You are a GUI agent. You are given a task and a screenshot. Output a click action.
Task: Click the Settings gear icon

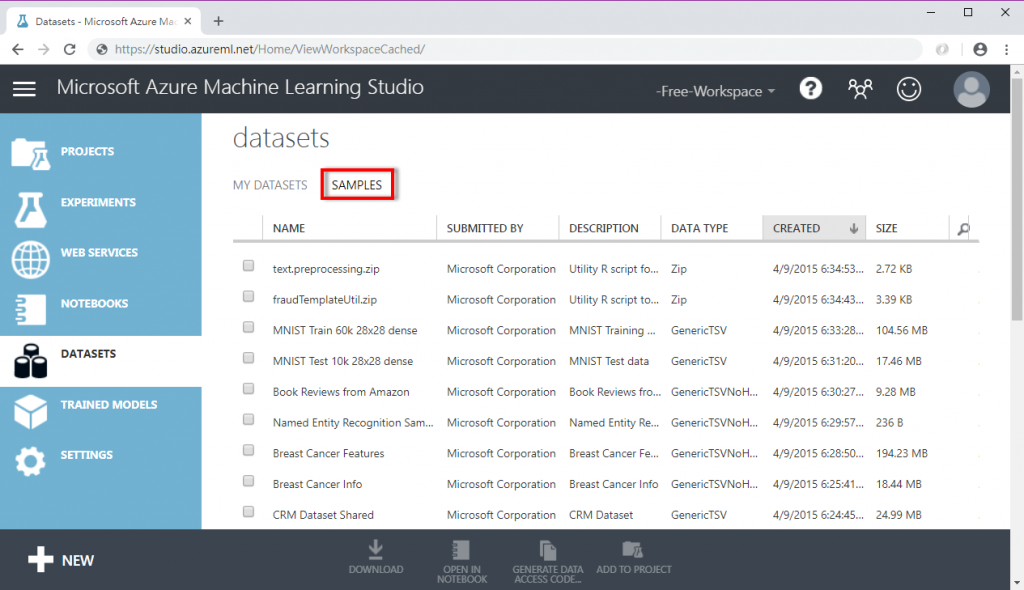click(x=30, y=461)
